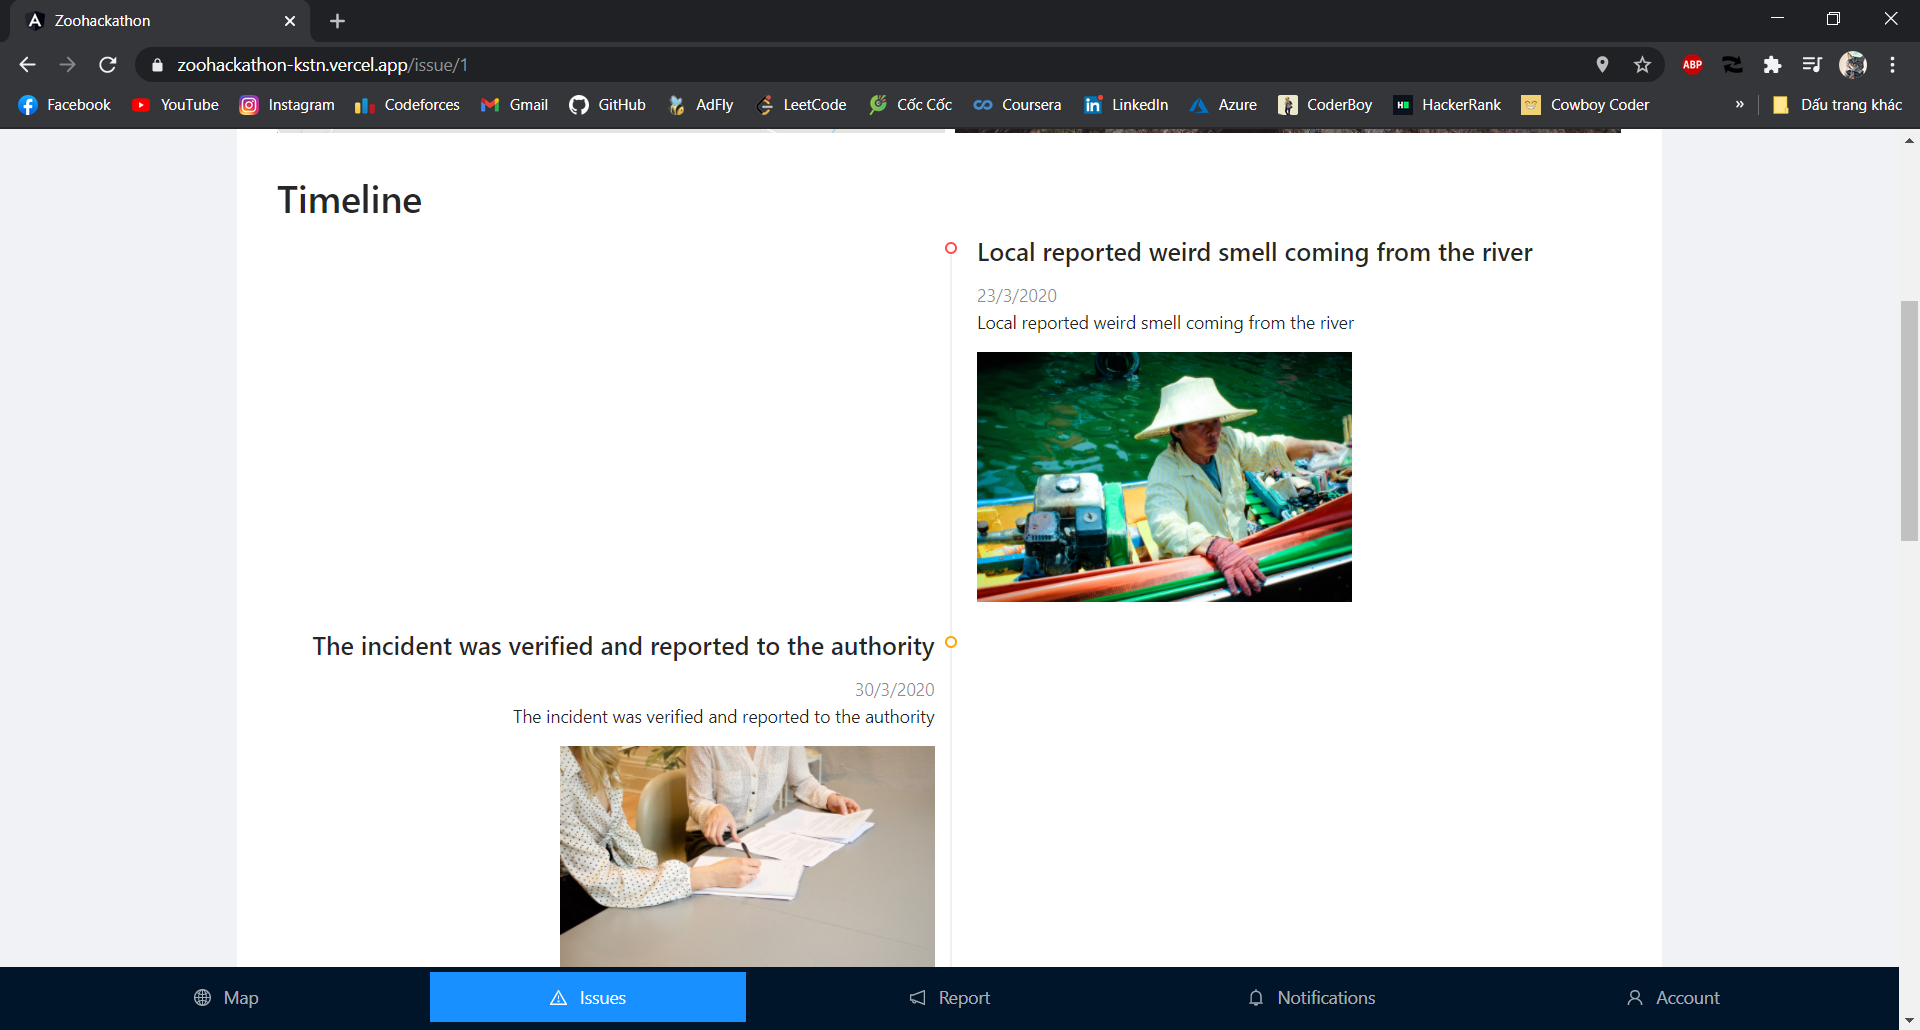Click the Timeline section heading
This screenshot has height=1030, width=1920.
[349, 200]
